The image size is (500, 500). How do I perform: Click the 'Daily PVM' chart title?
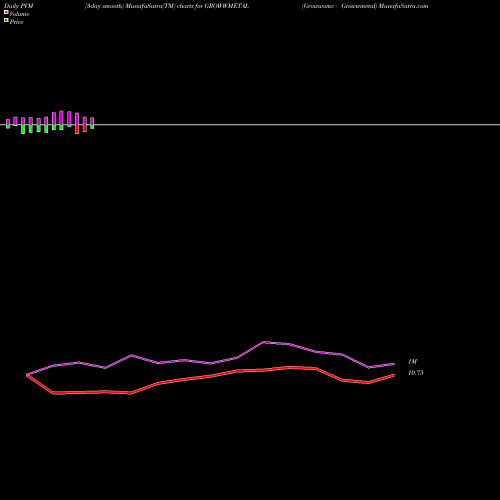point(19,6)
